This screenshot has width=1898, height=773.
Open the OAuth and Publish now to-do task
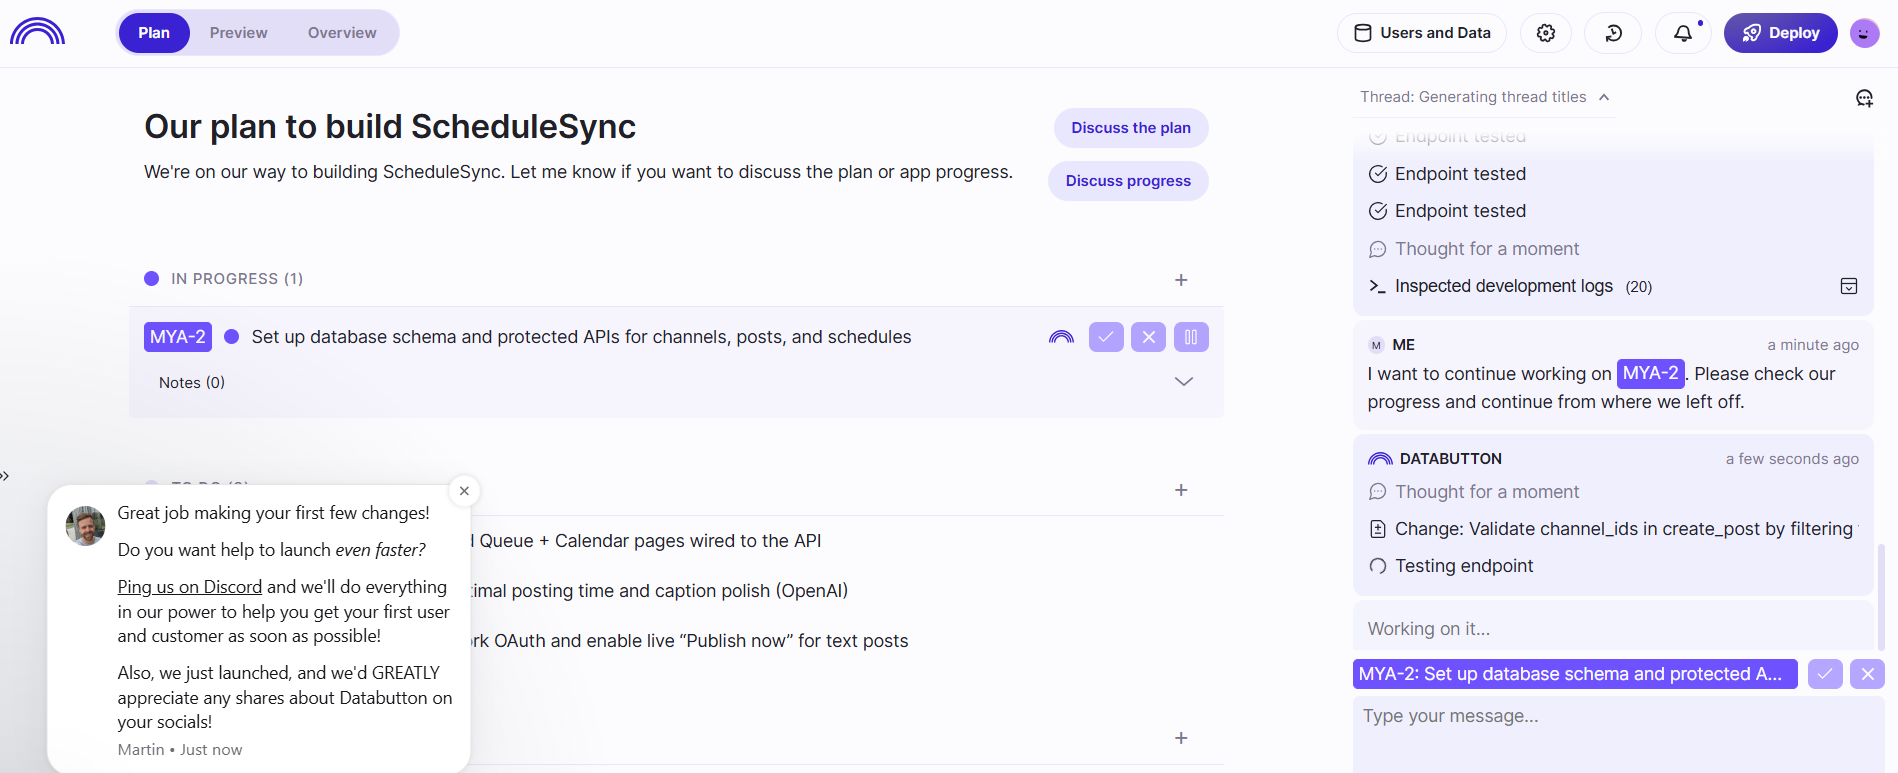[690, 641]
